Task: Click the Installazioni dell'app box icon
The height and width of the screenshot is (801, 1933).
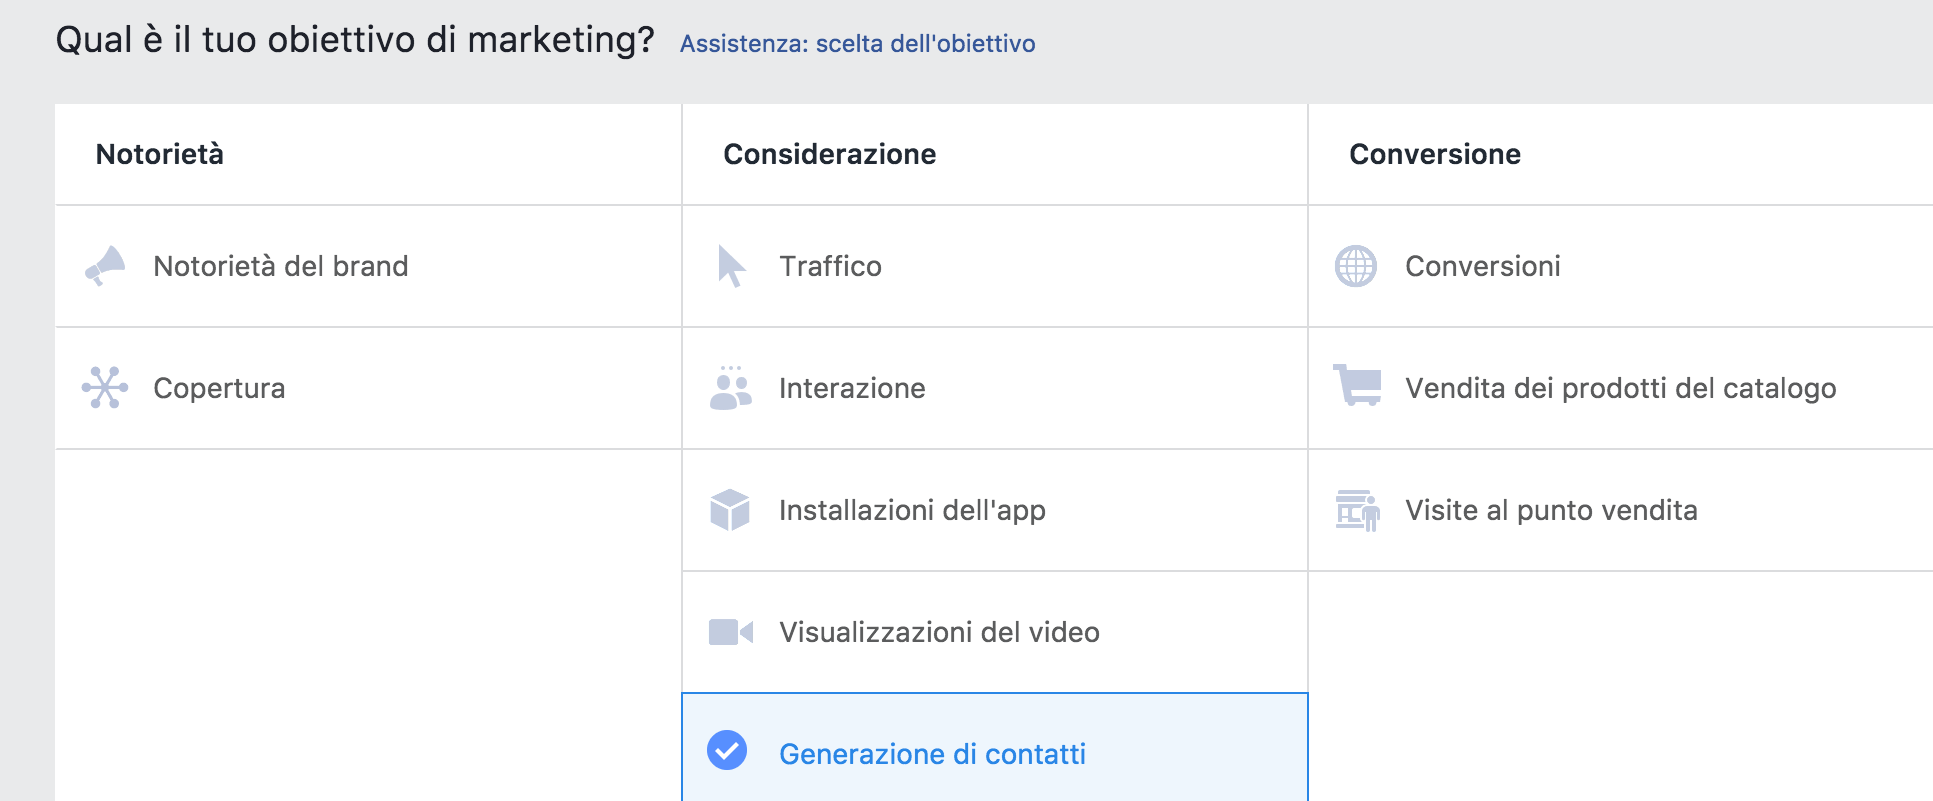Action: pos(730,510)
